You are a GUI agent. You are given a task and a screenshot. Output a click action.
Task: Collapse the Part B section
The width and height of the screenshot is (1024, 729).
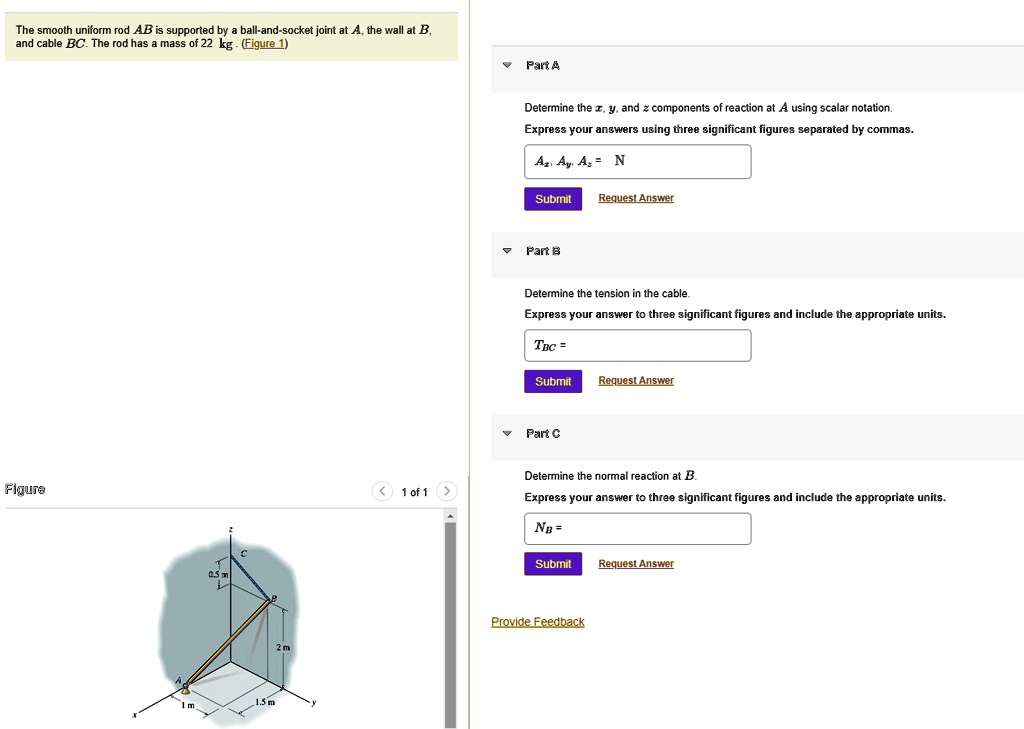click(507, 250)
